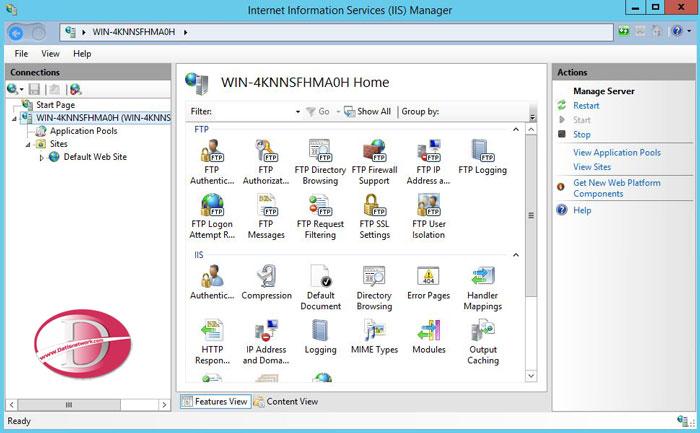Open the File menu
This screenshot has width=700, height=433.
(x=21, y=54)
